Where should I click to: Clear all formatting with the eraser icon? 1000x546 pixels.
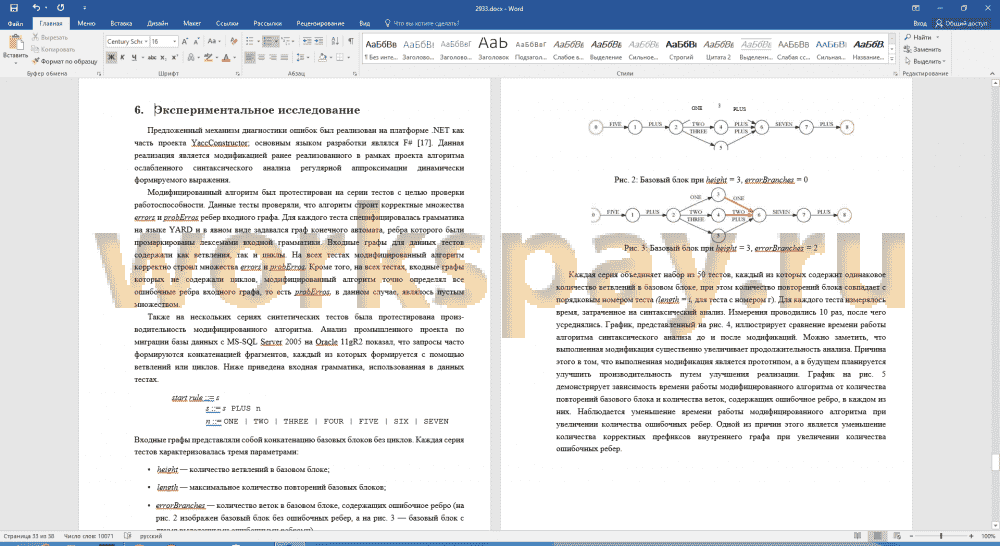234,41
